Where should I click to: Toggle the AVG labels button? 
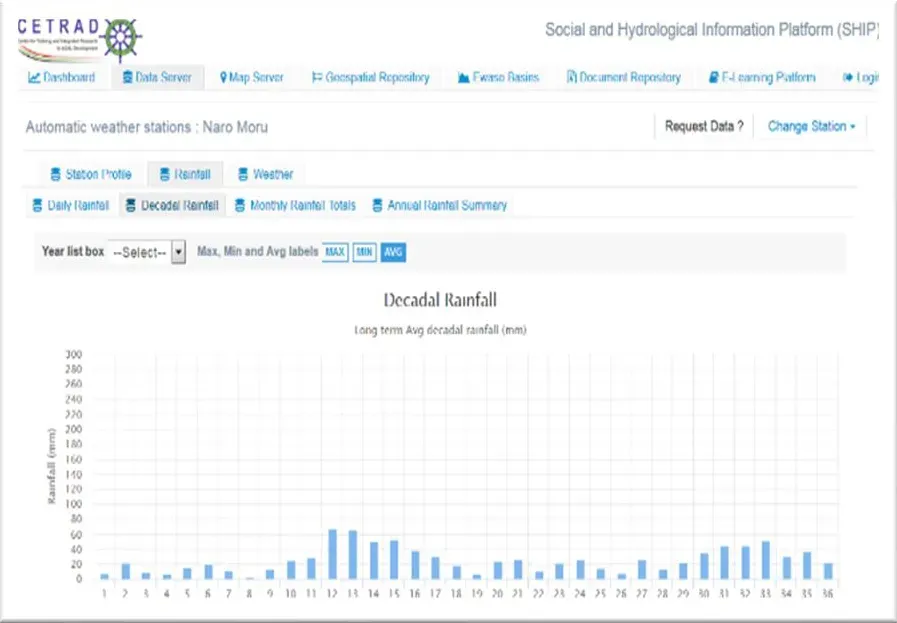click(393, 252)
